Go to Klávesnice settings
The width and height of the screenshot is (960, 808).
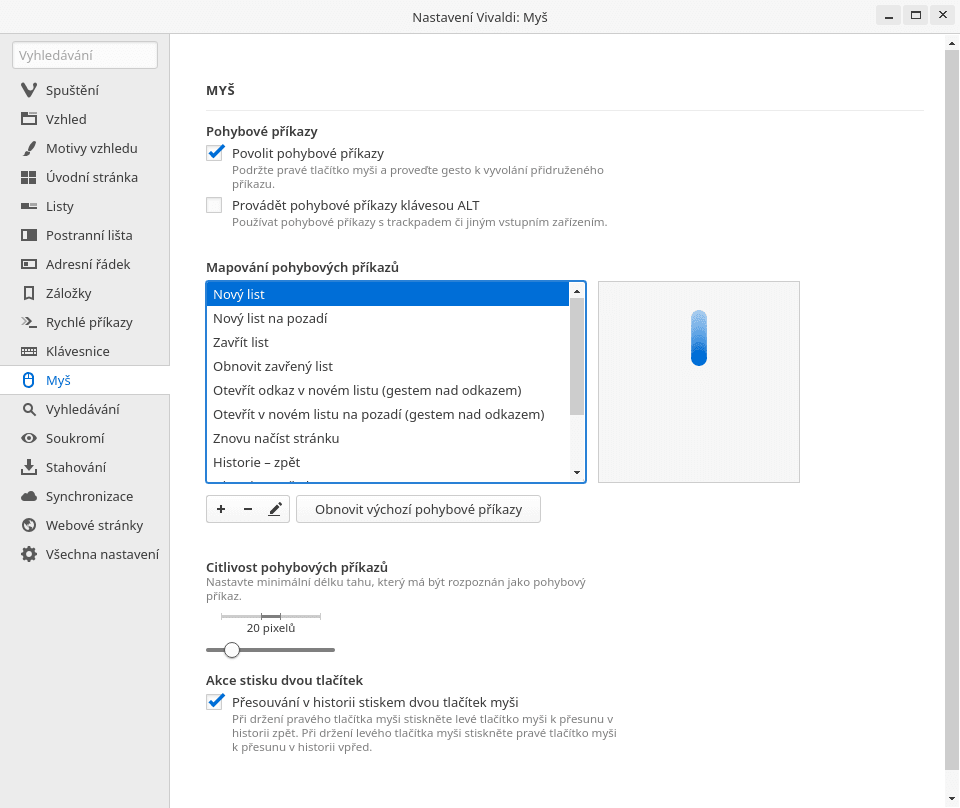[84, 351]
